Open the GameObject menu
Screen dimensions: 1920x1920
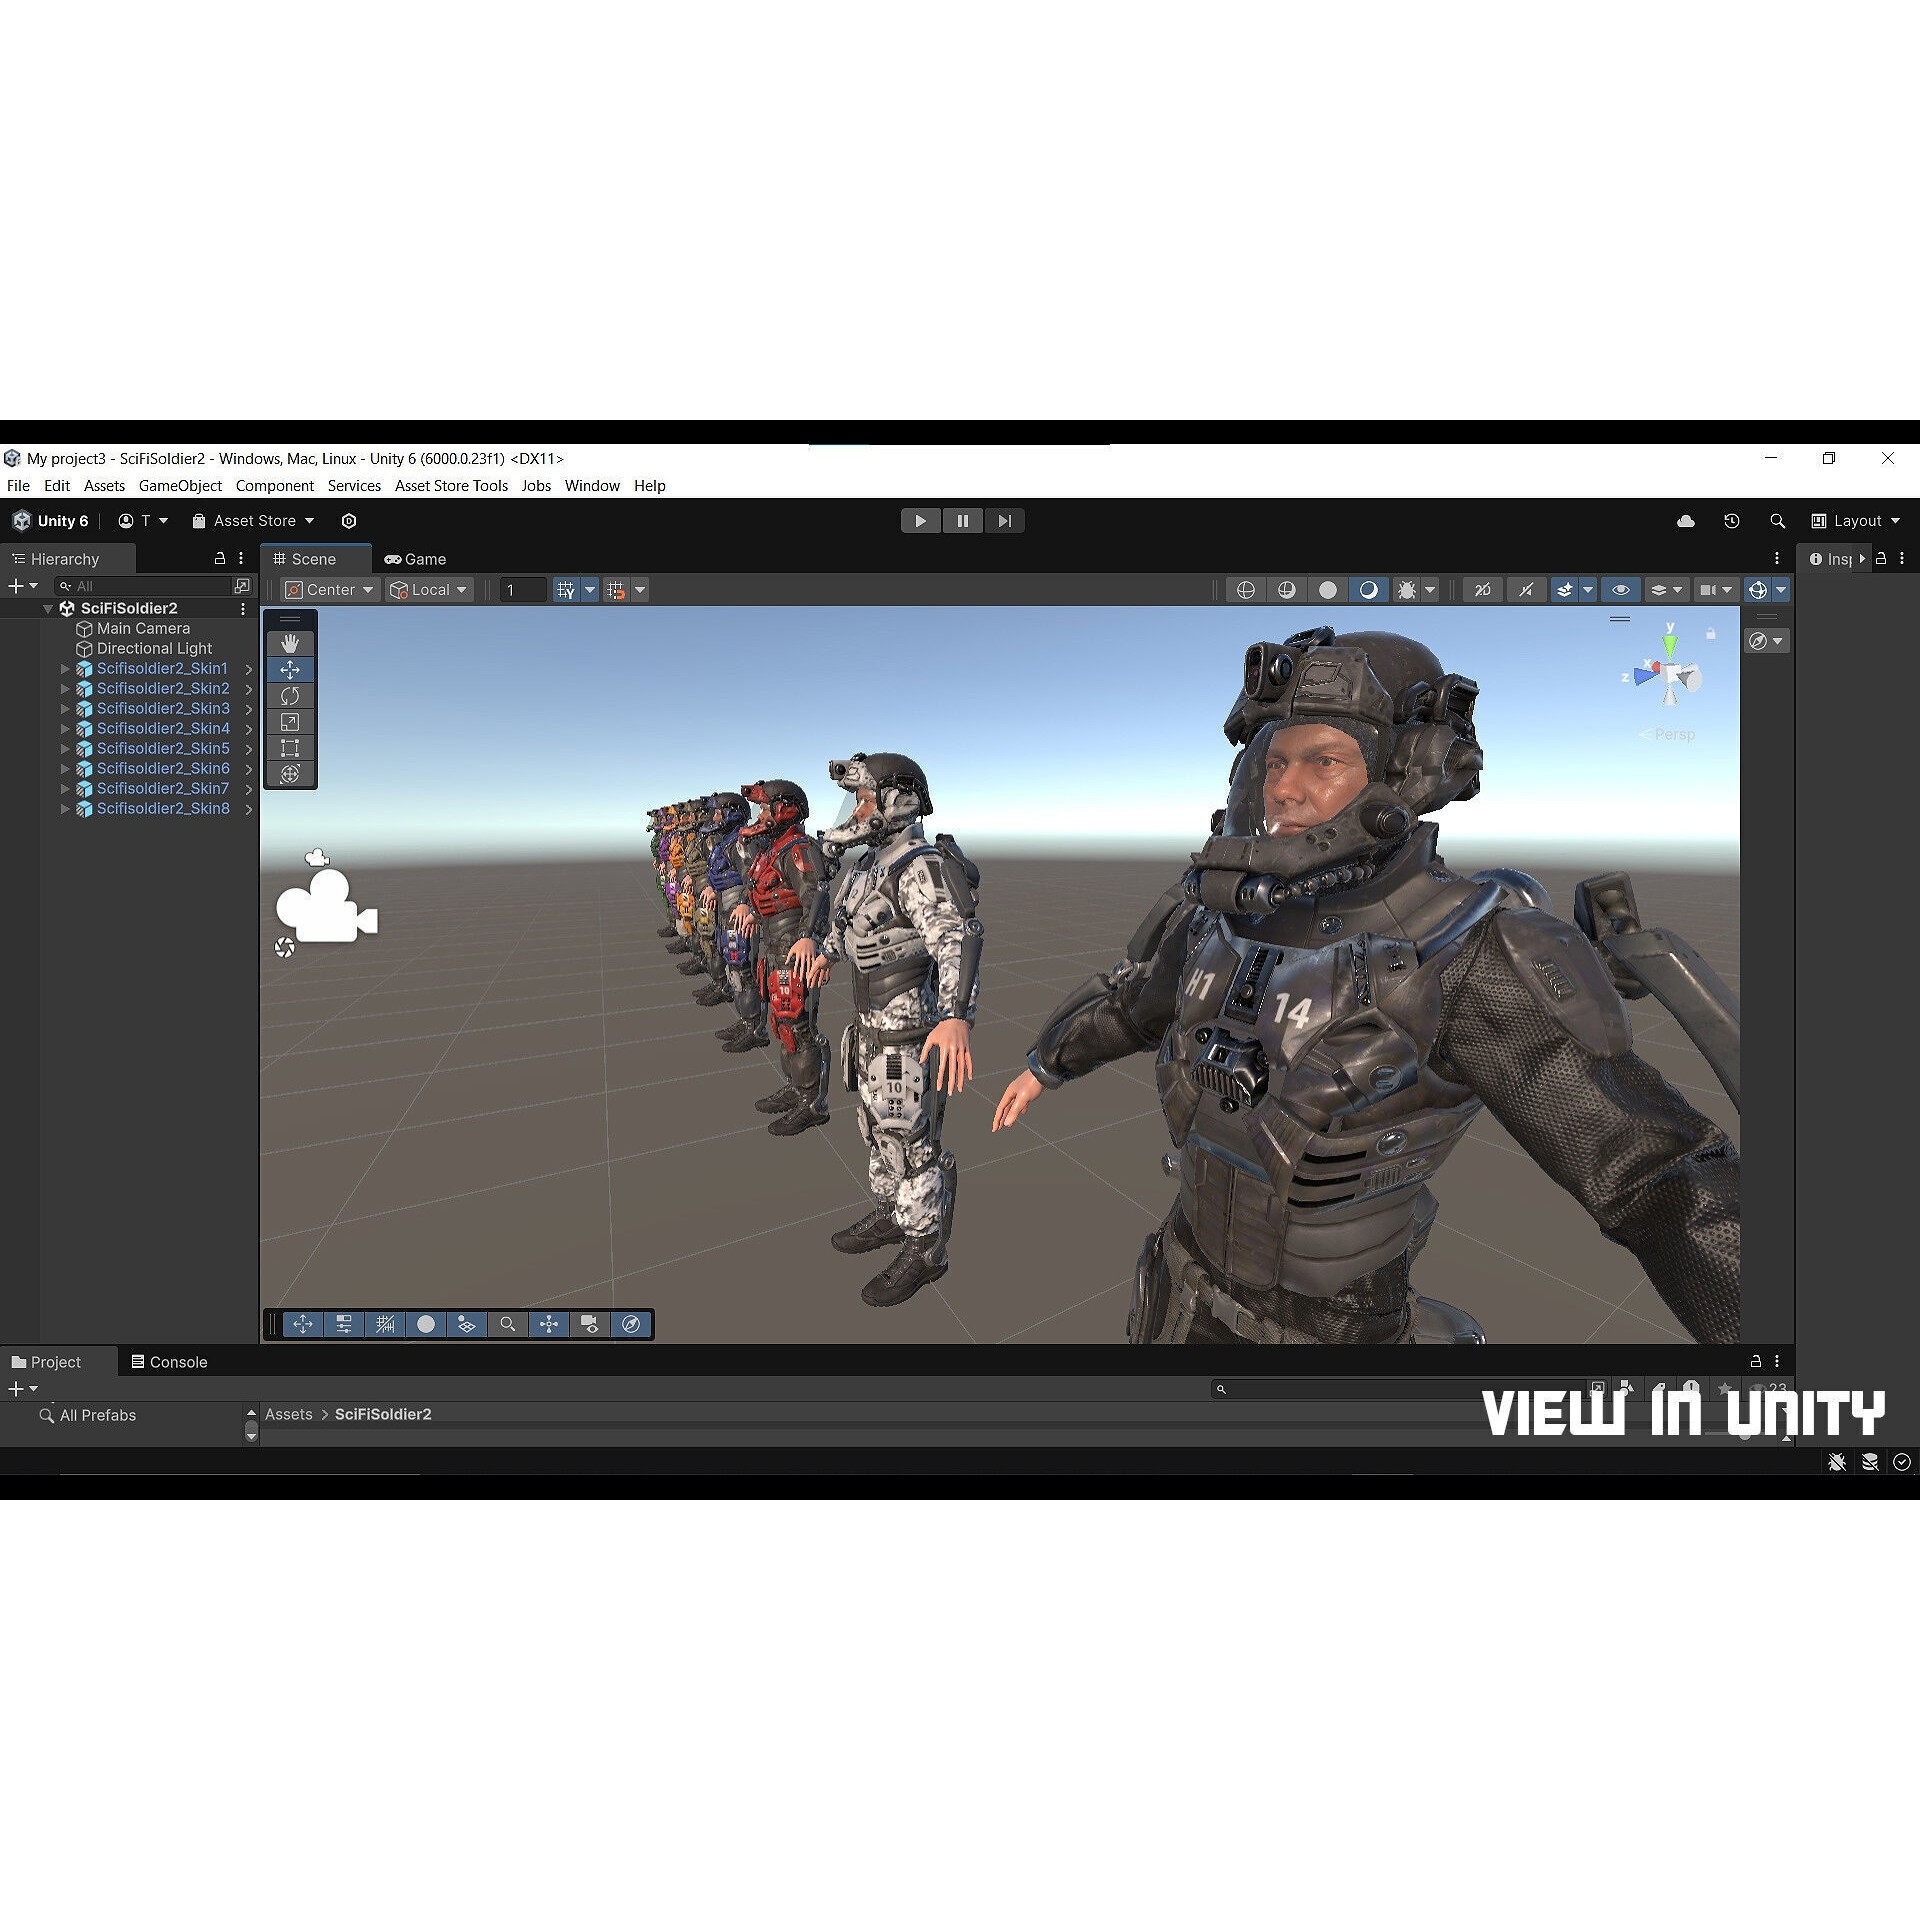[x=180, y=486]
